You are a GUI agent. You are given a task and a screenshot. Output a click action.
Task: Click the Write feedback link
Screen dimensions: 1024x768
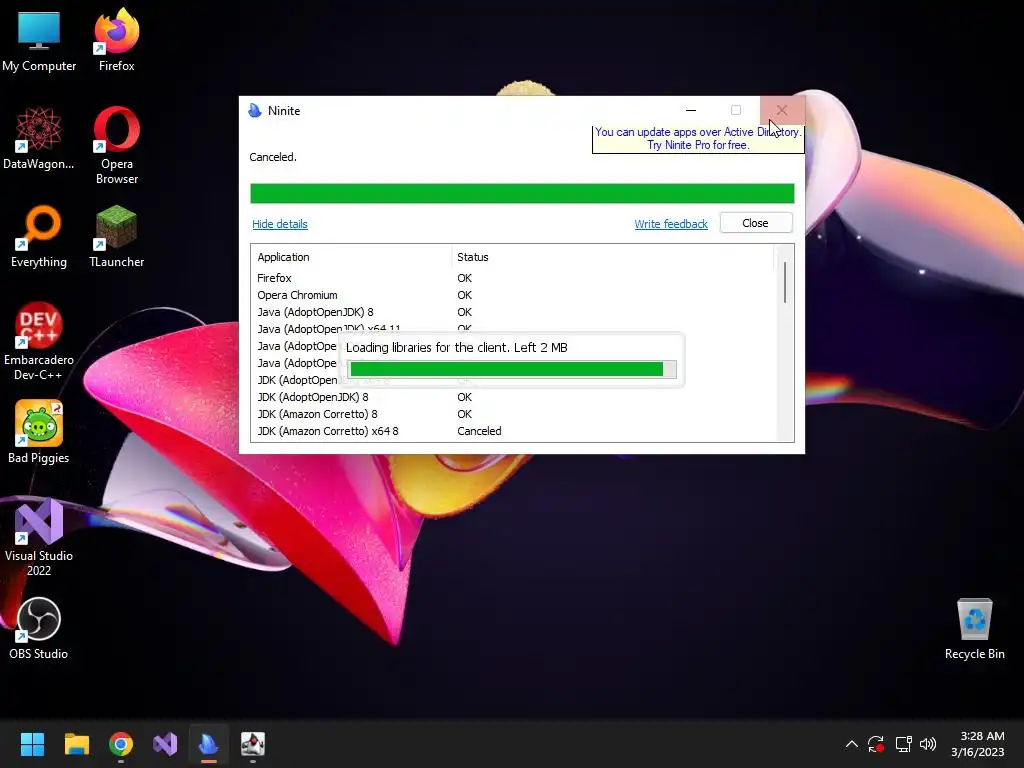(671, 224)
